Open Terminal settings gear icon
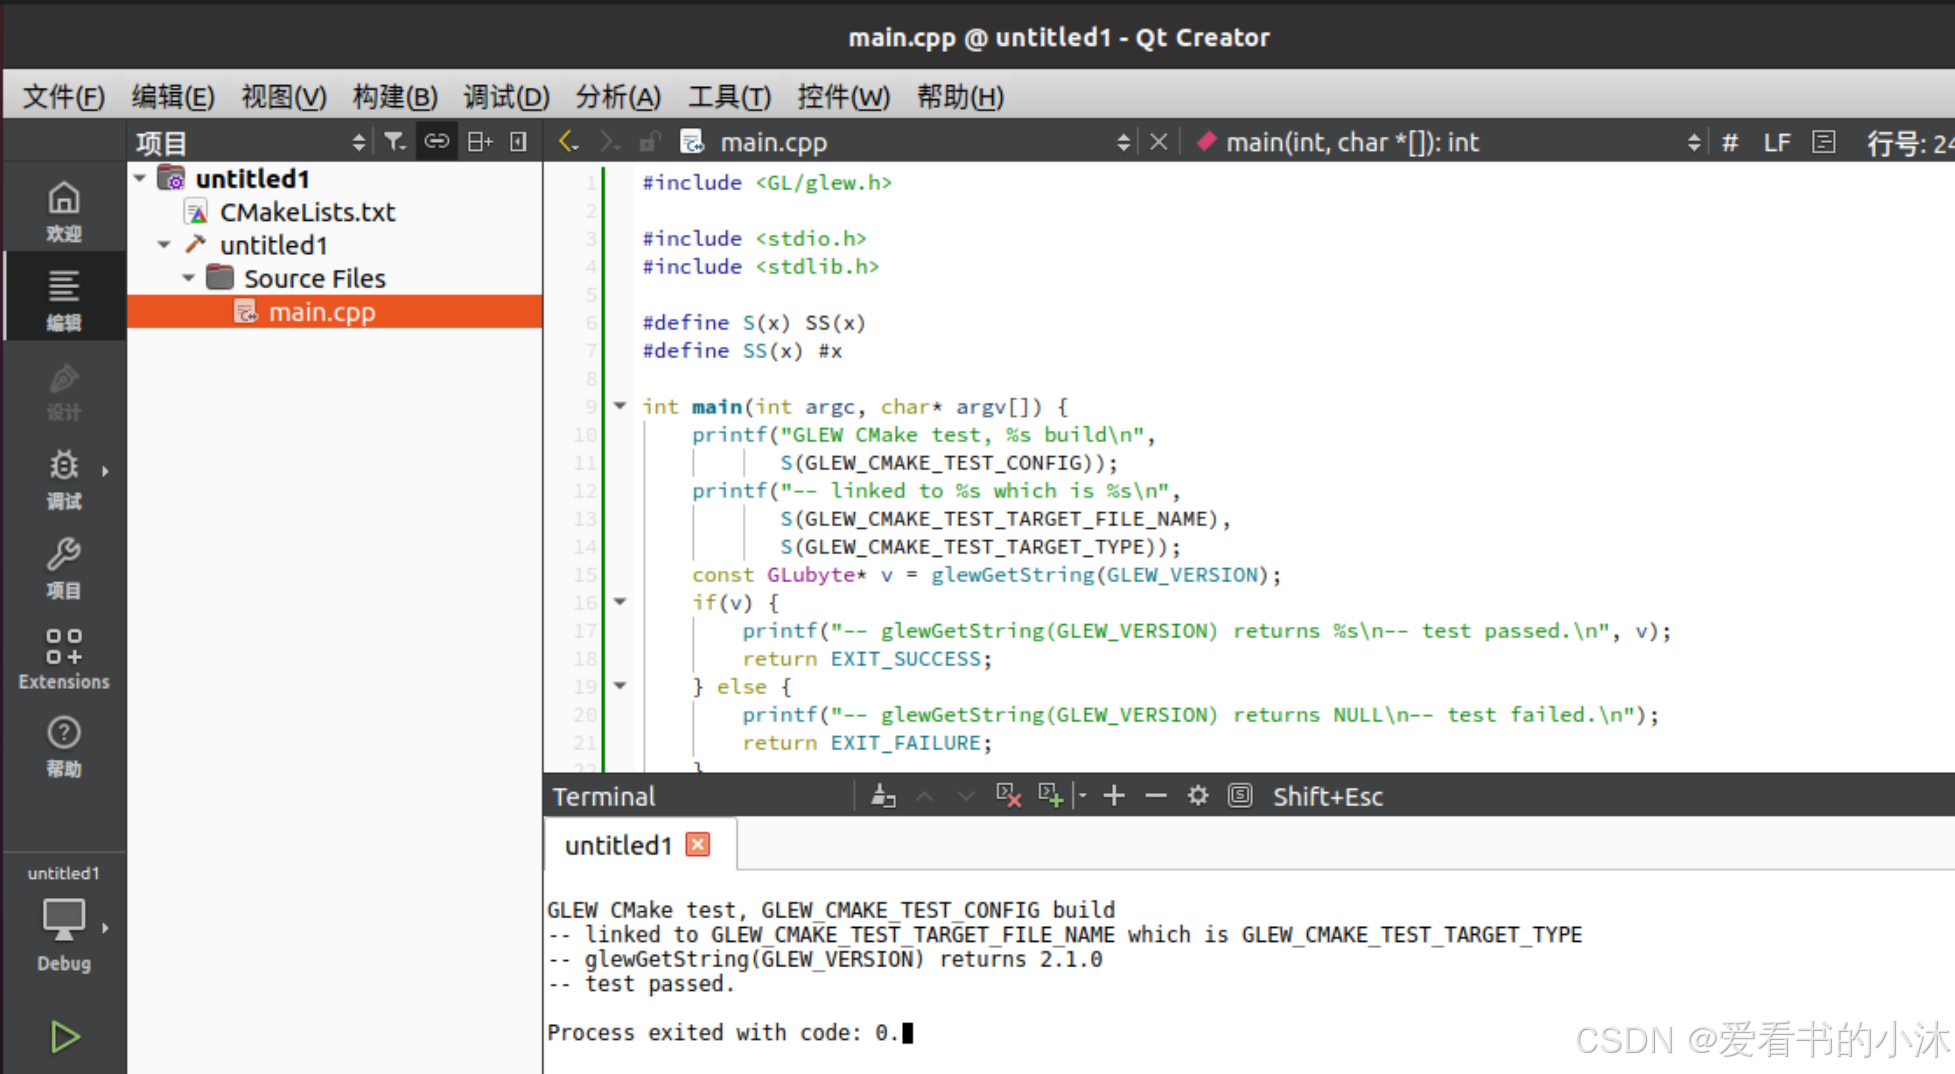Image resolution: width=1955 pixels, height=1074 pixels. [x=1198, y=796]
